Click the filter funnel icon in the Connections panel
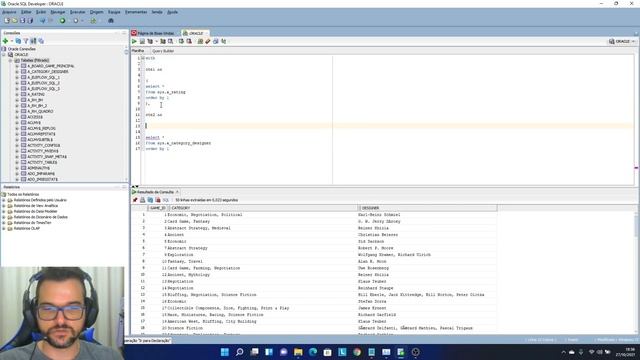Viewport: 640px width, 360px height. (26, 41)
